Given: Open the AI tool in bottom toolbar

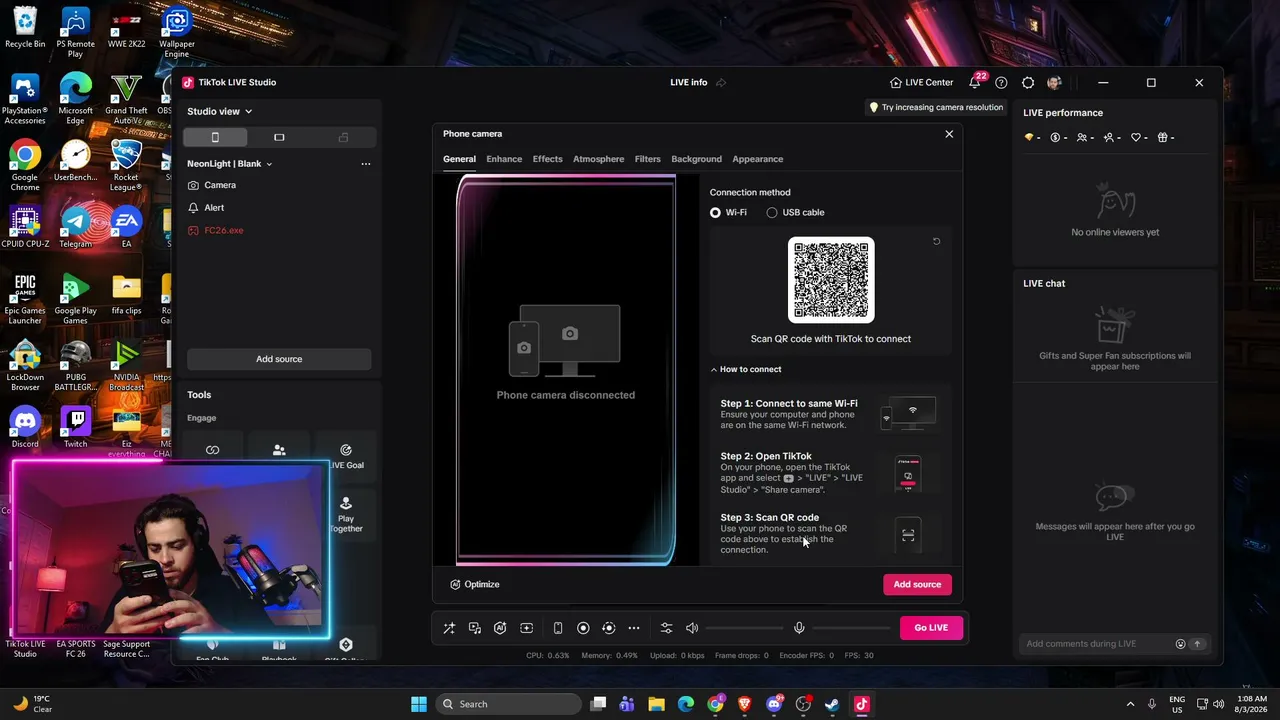Looking at the screenshot, I should point(500,628).
